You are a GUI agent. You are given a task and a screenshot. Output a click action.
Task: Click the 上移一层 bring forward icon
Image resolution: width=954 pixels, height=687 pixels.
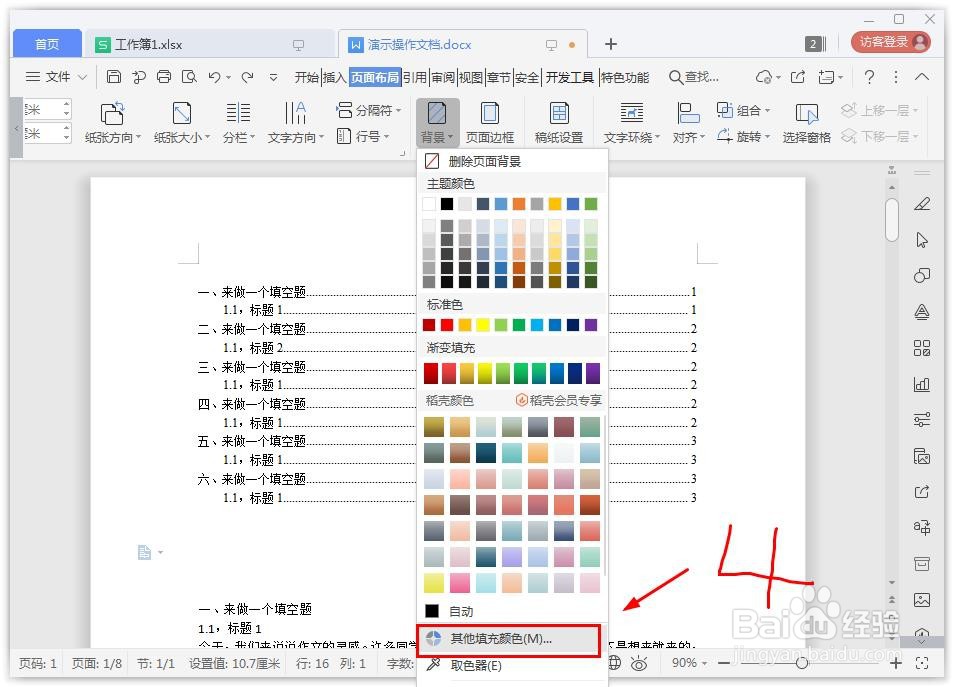point(878,110)
